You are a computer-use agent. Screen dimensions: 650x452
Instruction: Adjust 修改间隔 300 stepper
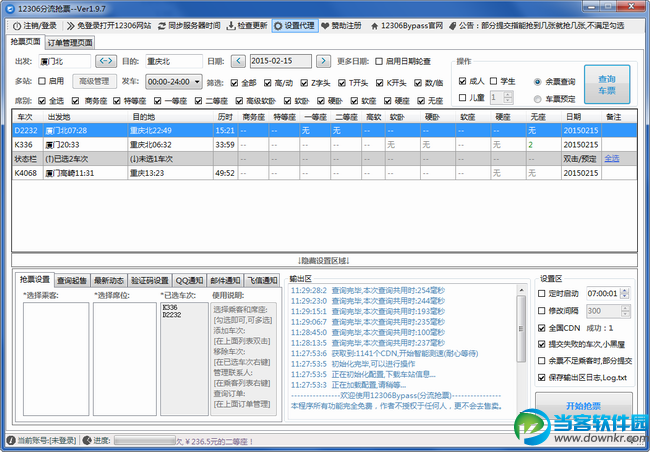pos(625,311)
